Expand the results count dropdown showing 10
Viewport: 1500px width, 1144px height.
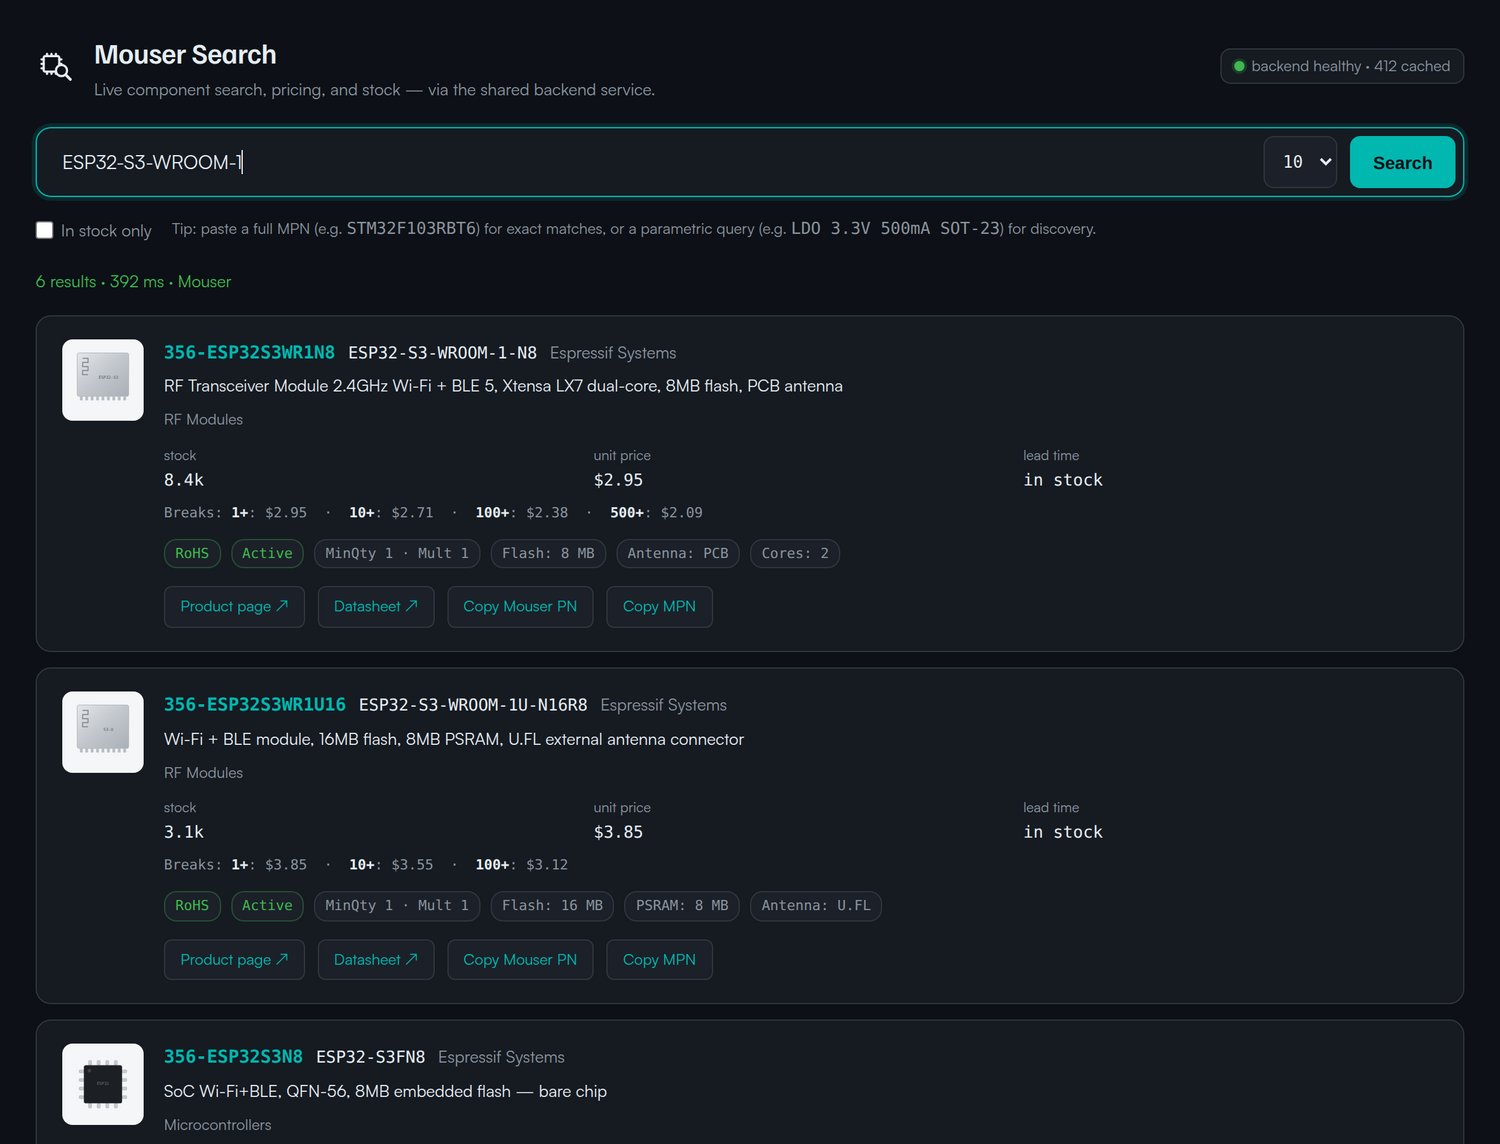pos(1300,162)
